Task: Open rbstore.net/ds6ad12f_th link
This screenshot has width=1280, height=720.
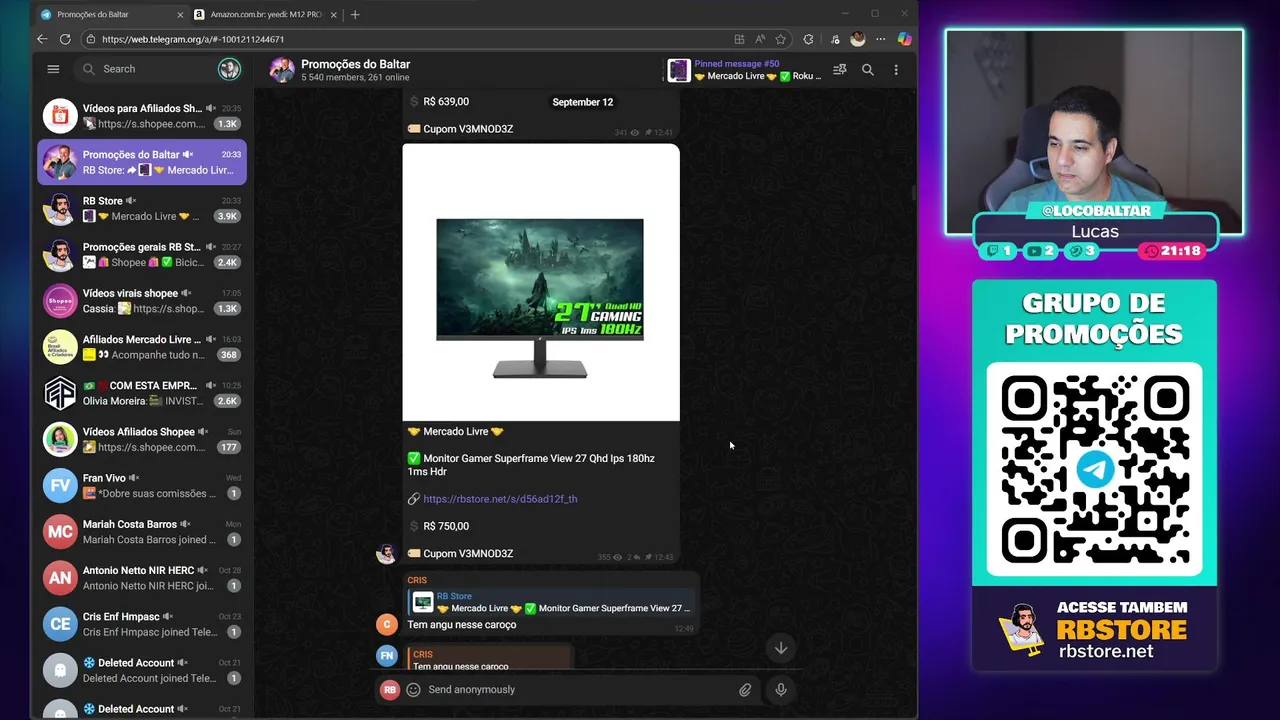Action: (500, 499)
